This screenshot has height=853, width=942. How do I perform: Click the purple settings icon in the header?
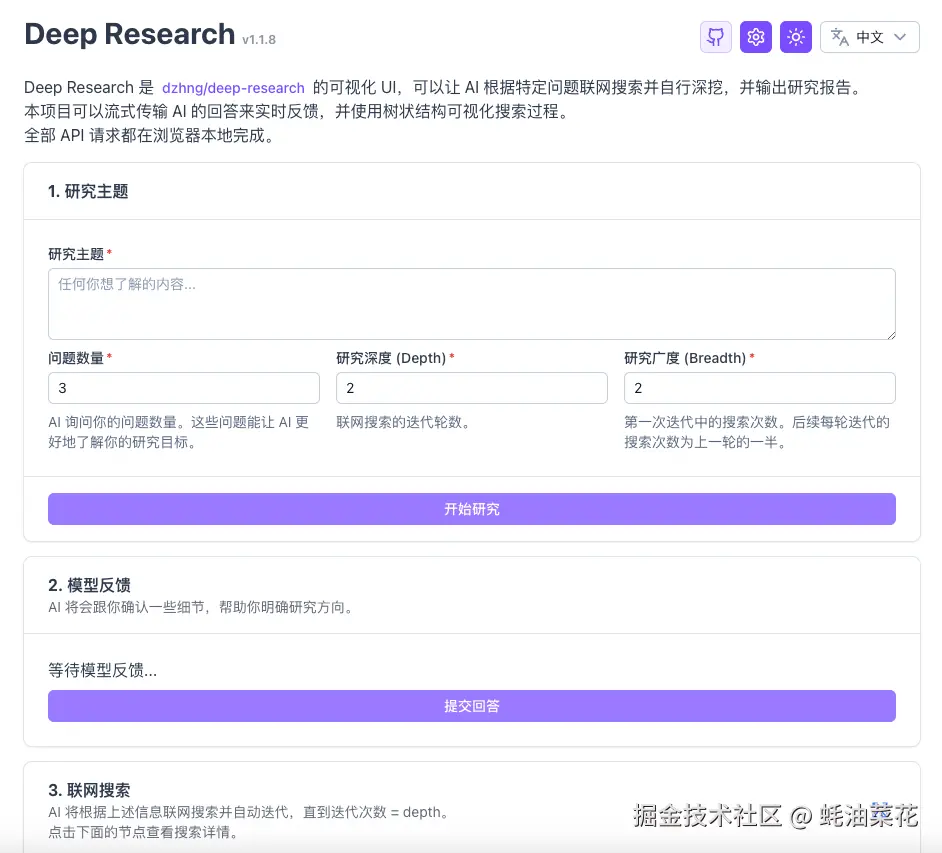755,36
